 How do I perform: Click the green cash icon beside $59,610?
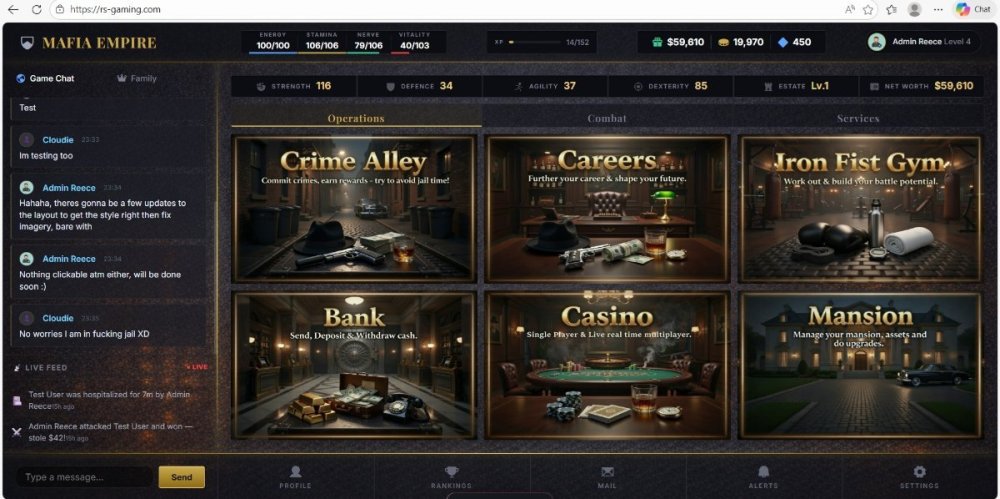pos(658,42)
